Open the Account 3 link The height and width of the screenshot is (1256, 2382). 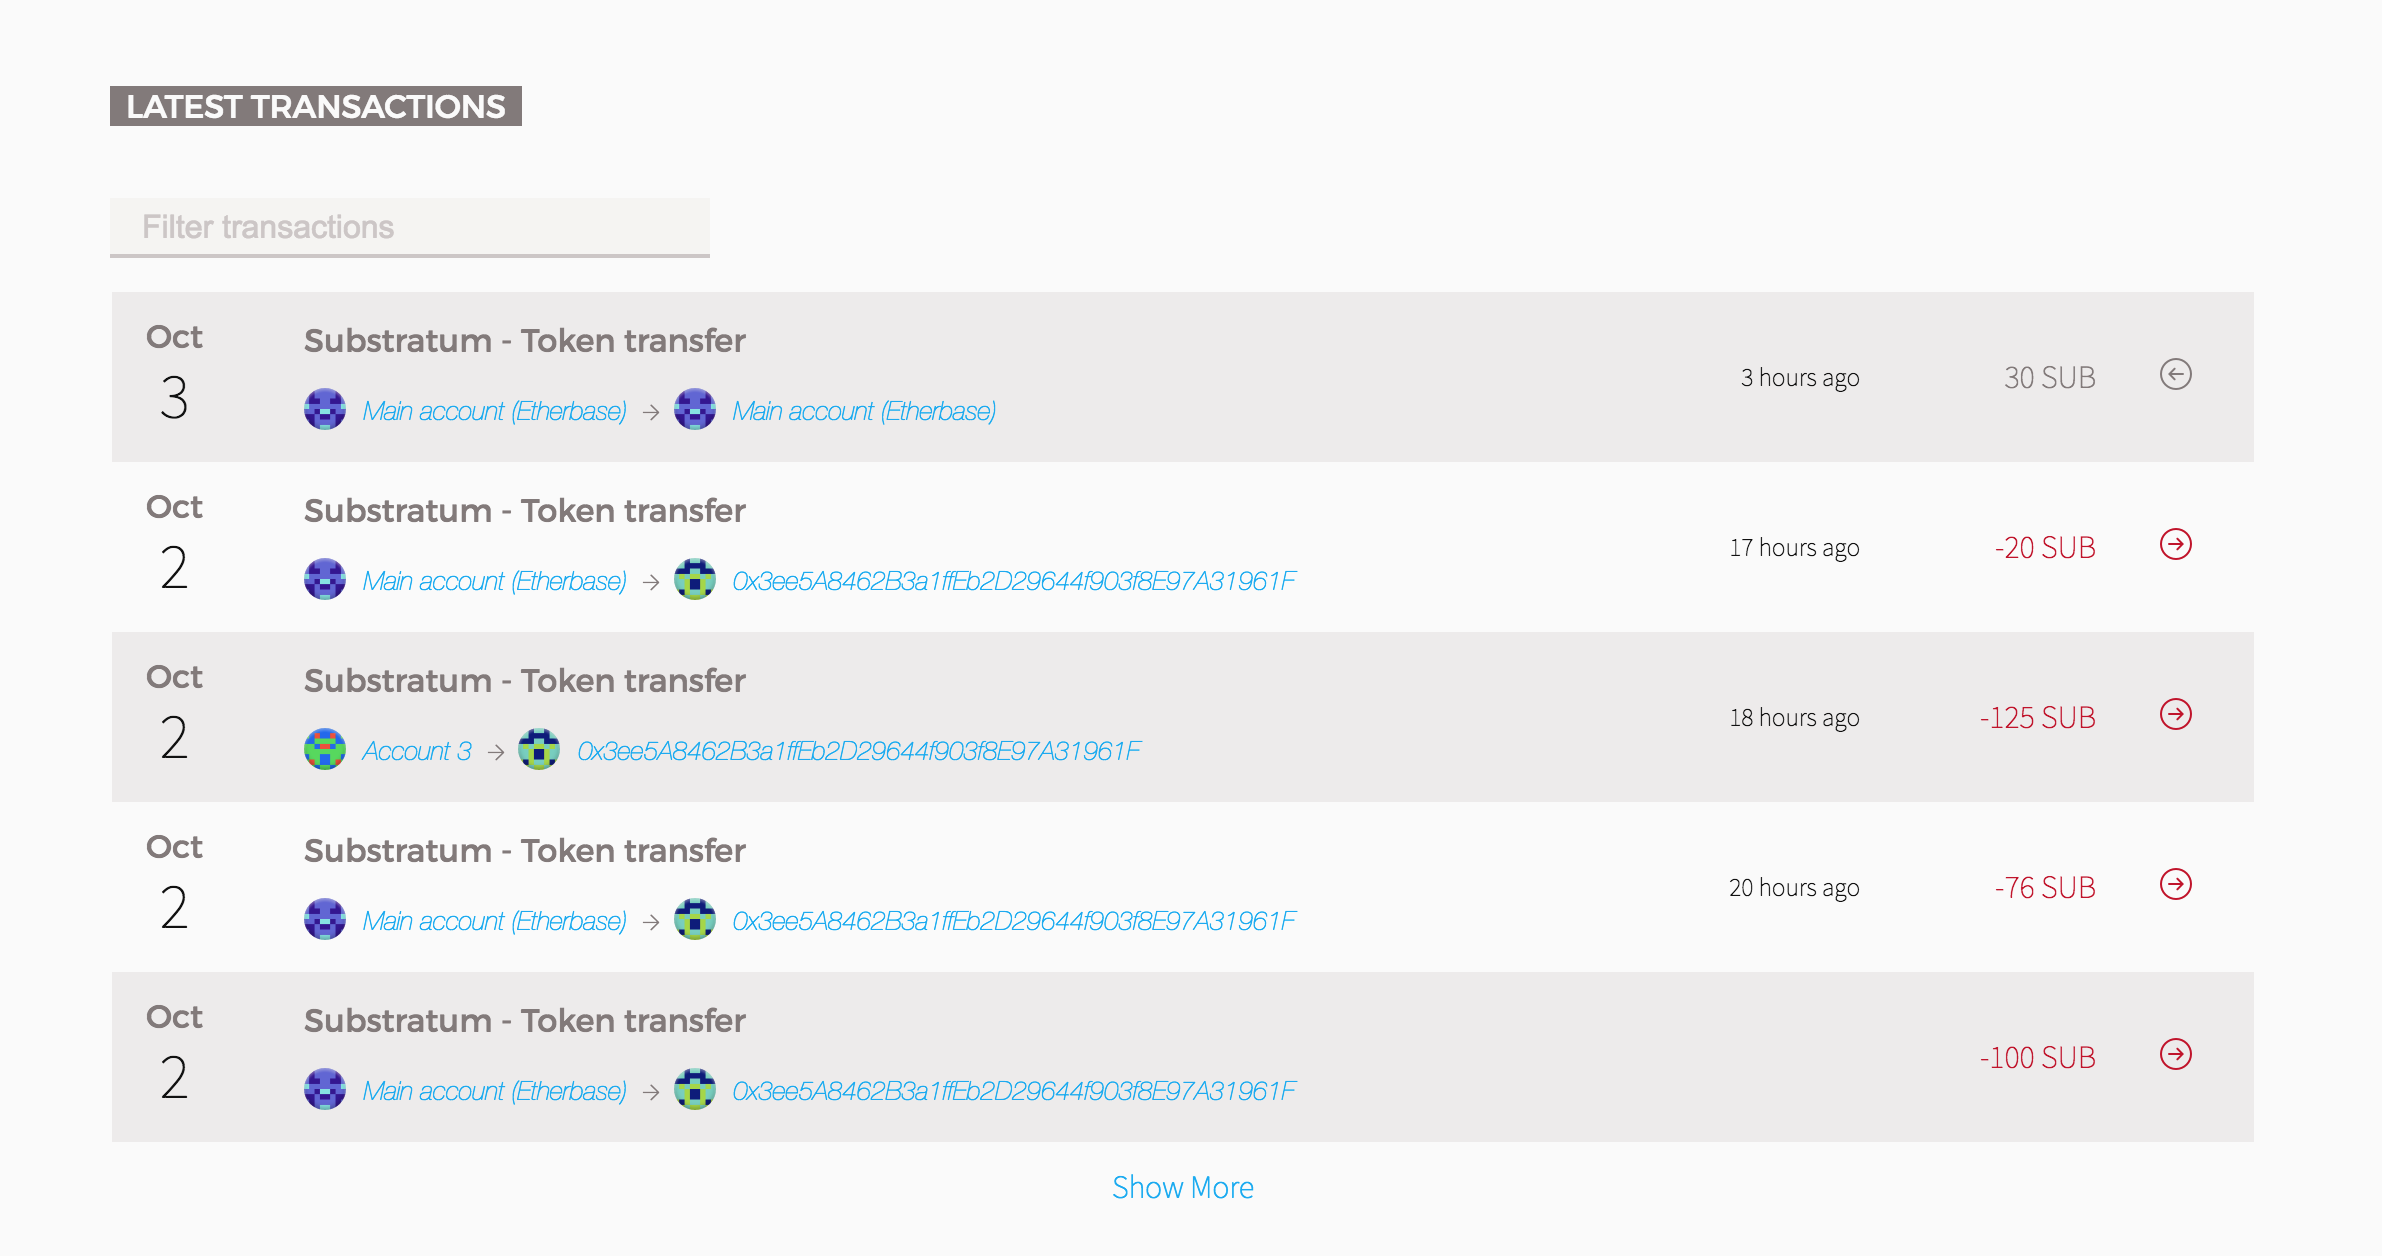point(418,750)
